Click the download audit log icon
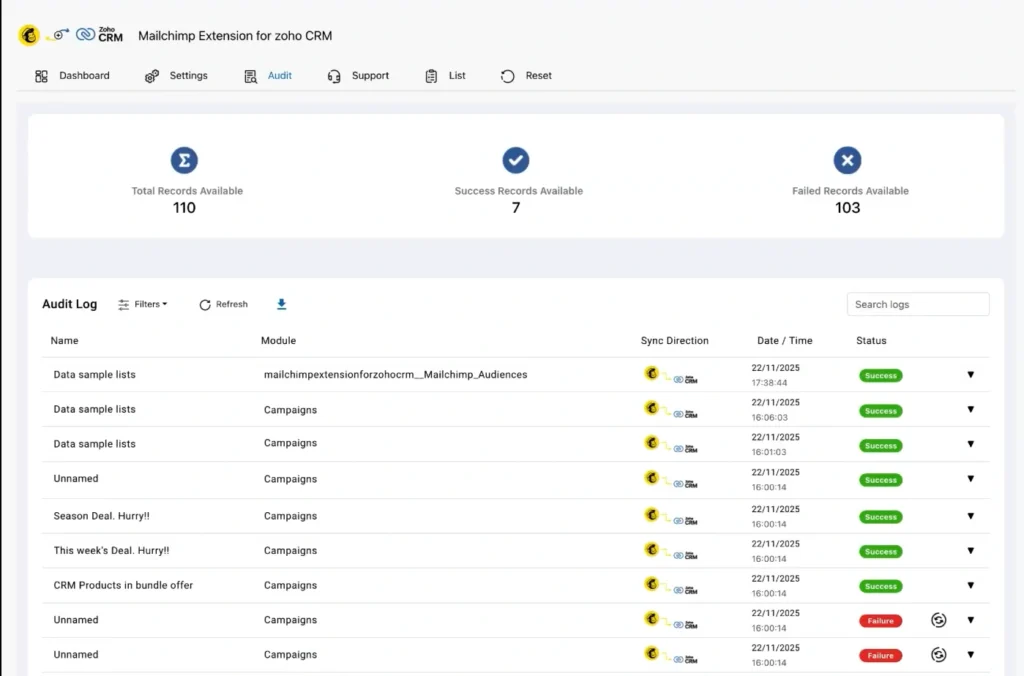Image resolution: width=1024 pixels, height=676 pixels. 281,304
